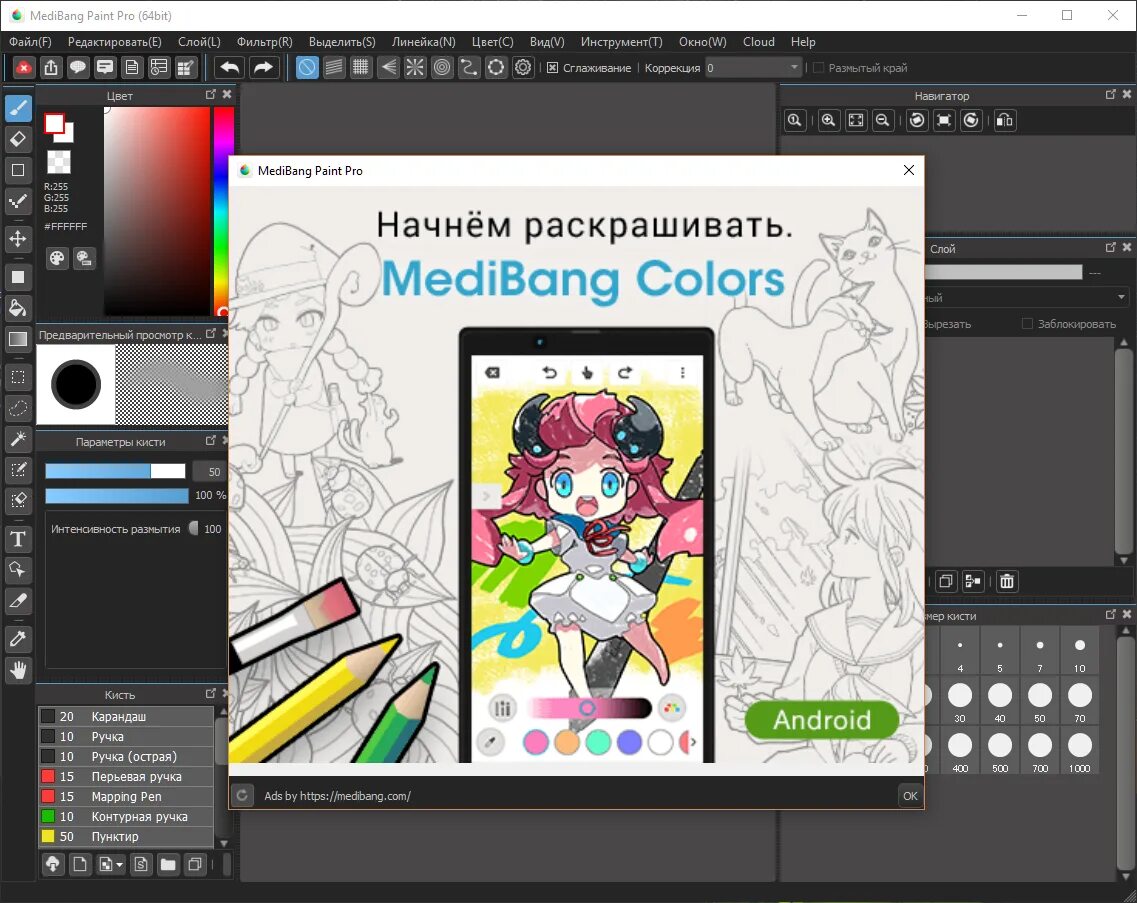The width and height of the screenshot is (1137, 903).
Task: Select the Hand tool
Action: [18, 669]
